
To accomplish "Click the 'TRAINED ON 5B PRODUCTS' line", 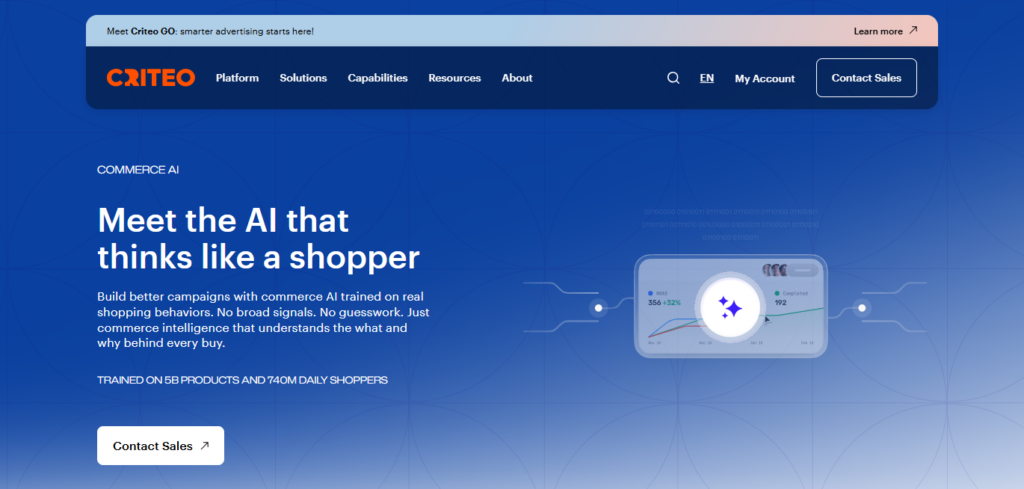I will click(x=242, y=379).
